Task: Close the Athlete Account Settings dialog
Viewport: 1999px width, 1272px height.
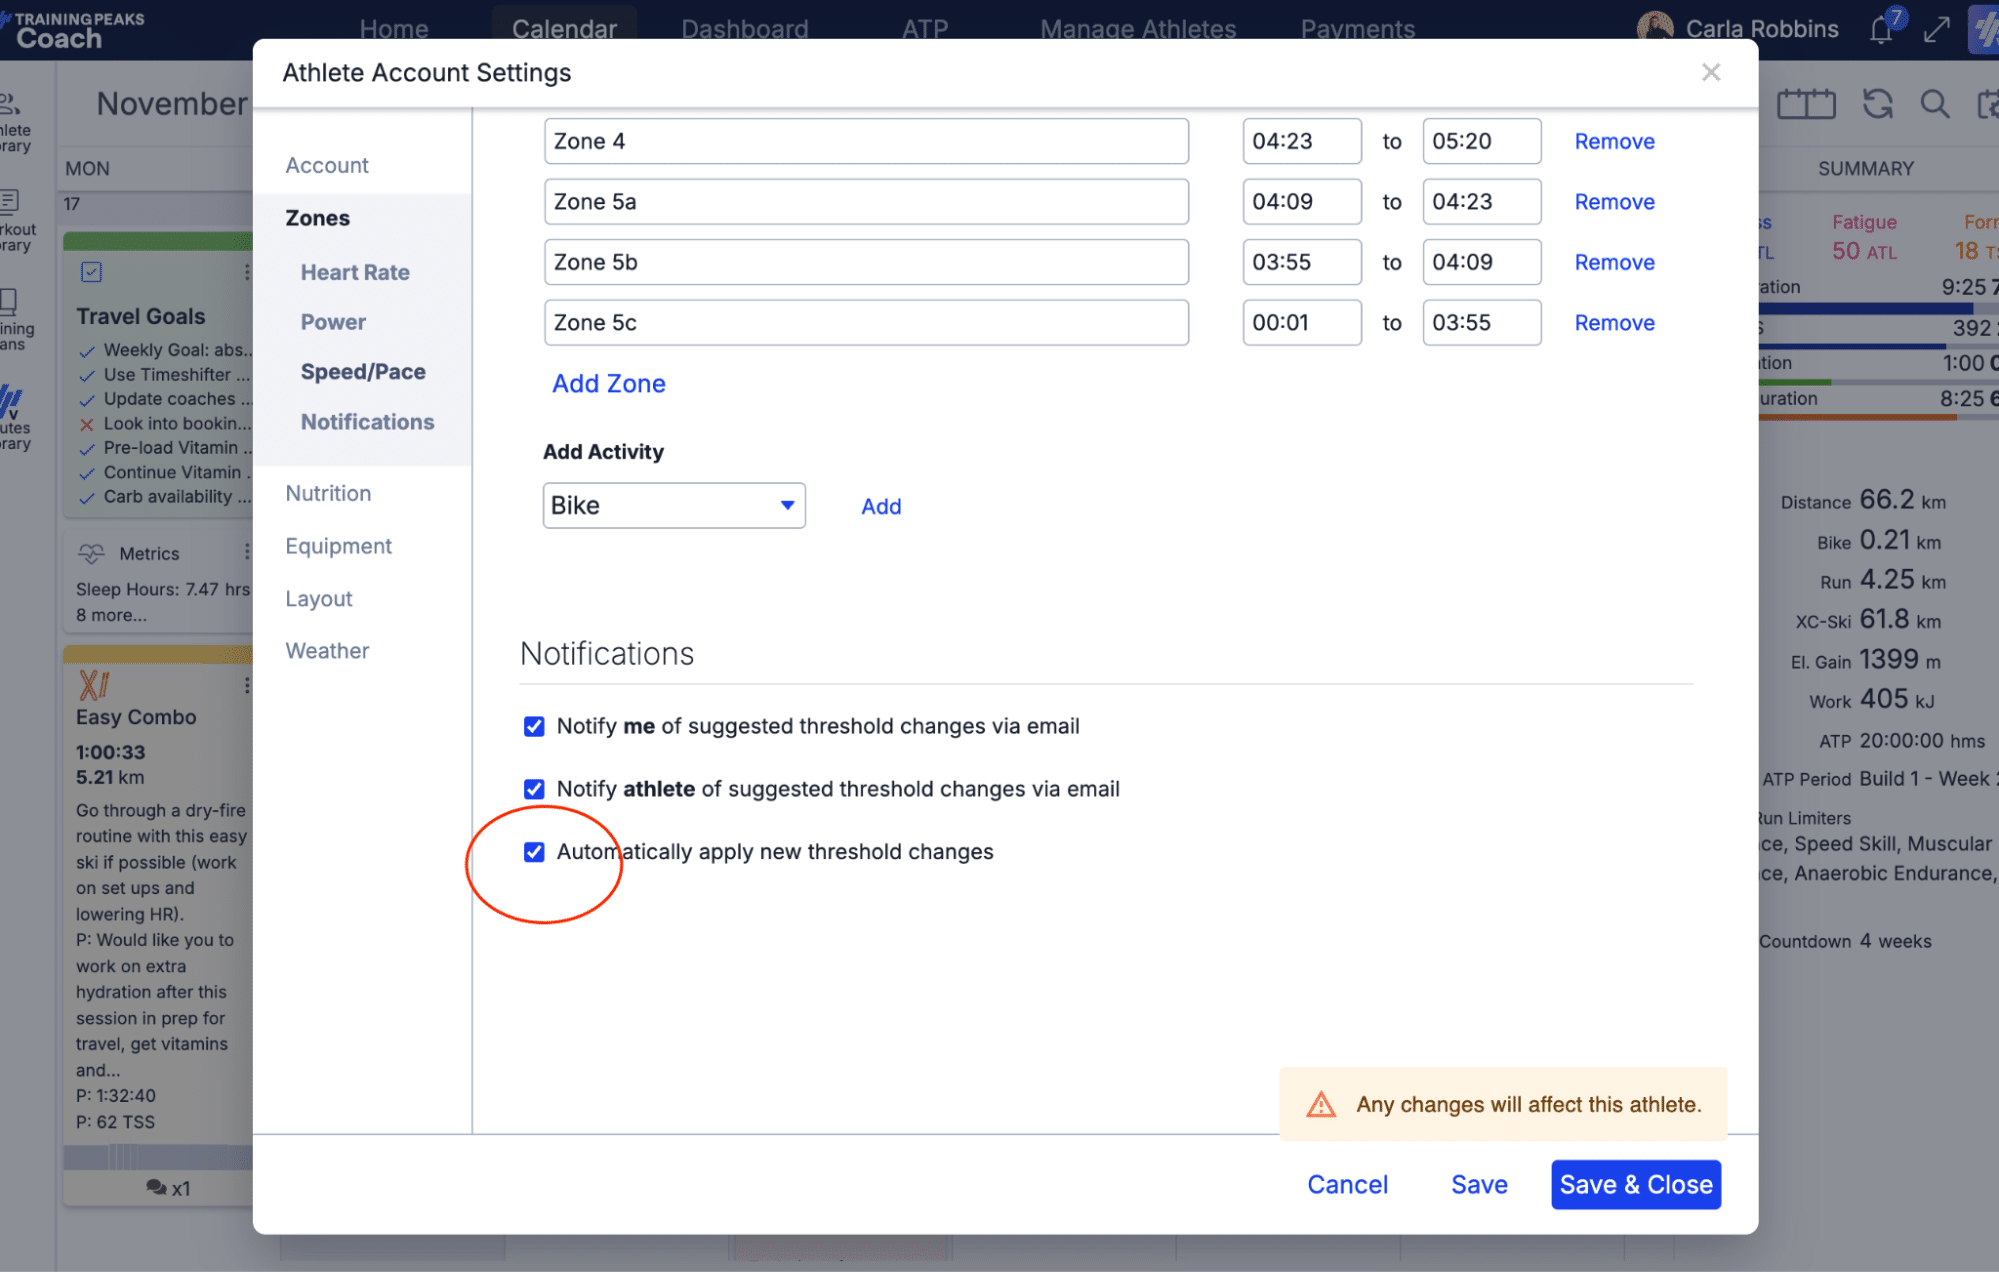Action: pyautogui.click(x=1711, y=72)
